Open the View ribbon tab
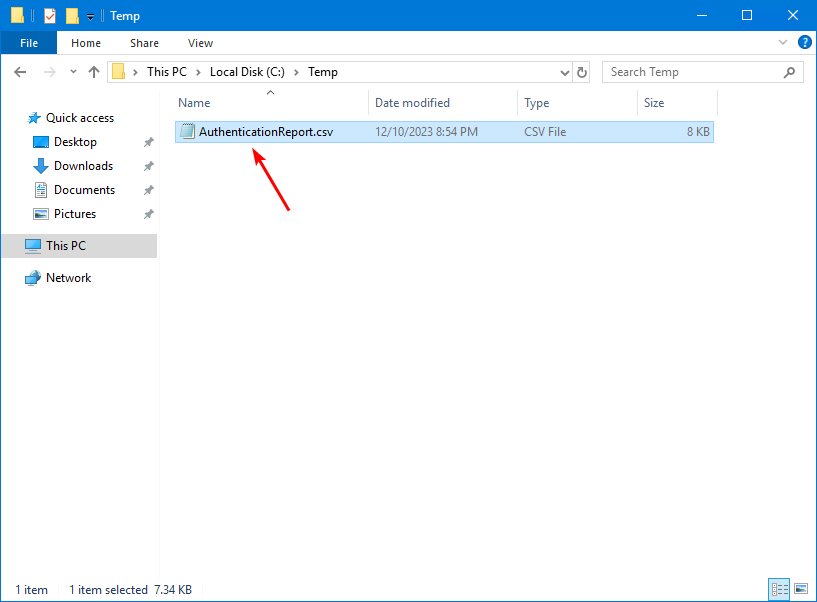The height and width of the screenshot is (602, 817). (200, 43)
